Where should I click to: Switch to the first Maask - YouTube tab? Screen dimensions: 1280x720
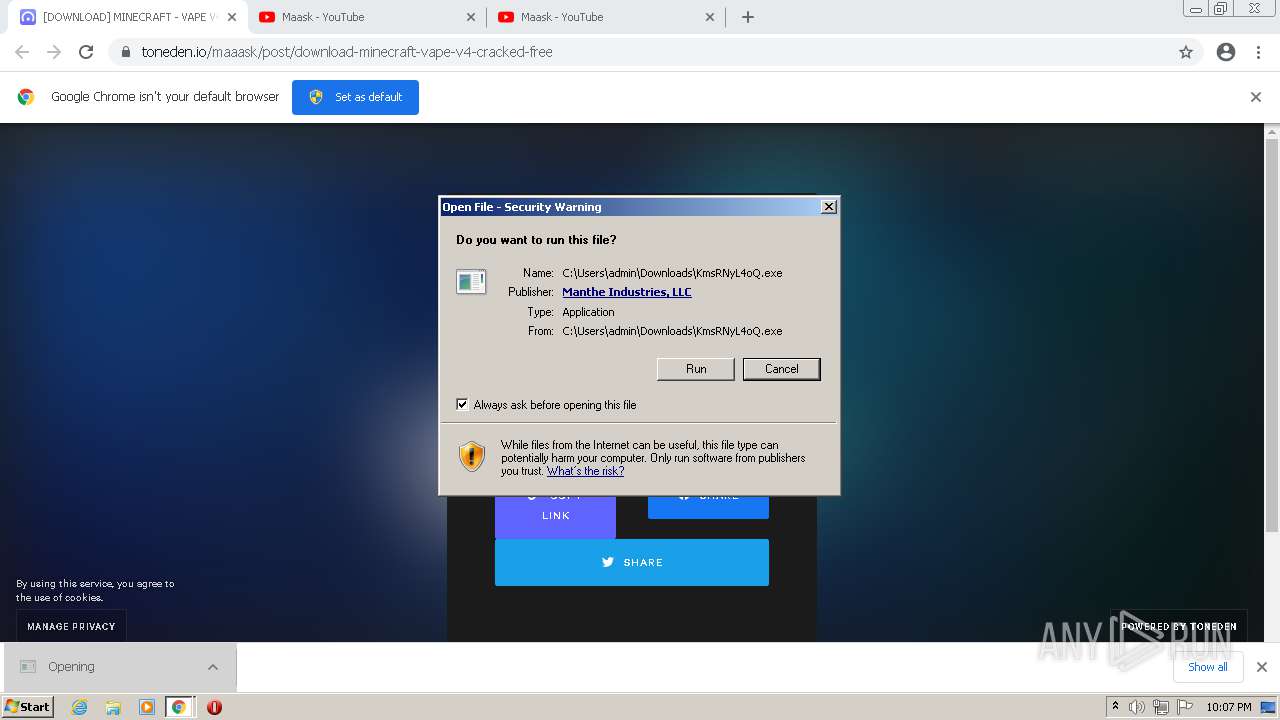pos(367,17)
